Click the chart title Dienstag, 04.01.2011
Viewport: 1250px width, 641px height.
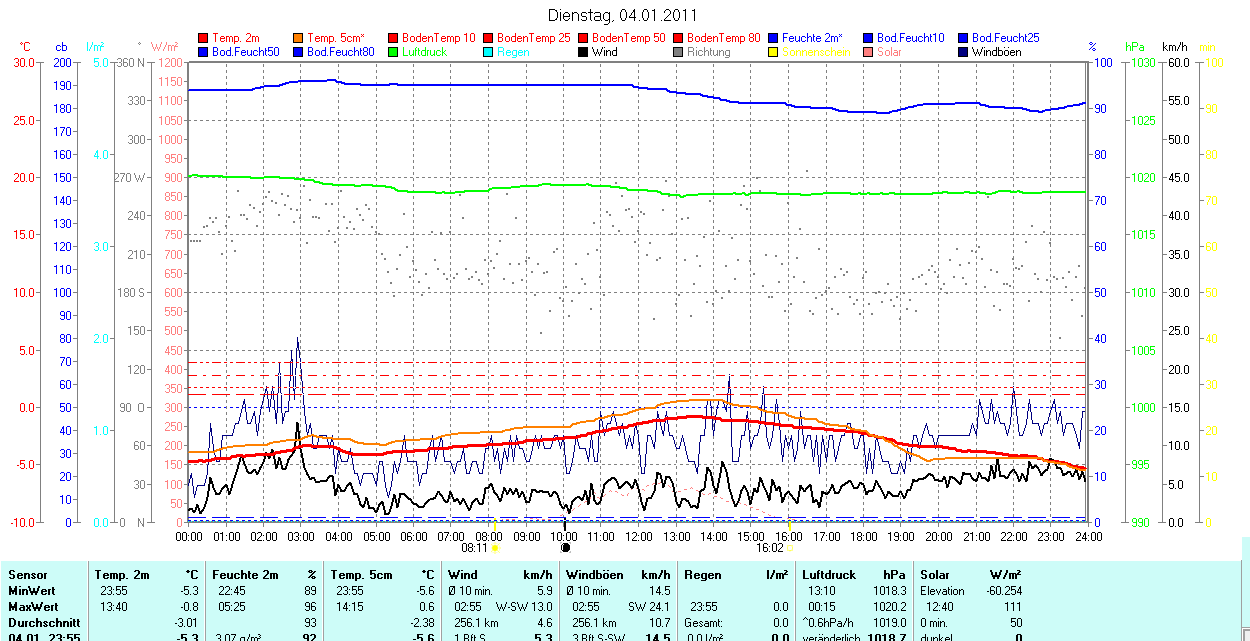(624, 15)
